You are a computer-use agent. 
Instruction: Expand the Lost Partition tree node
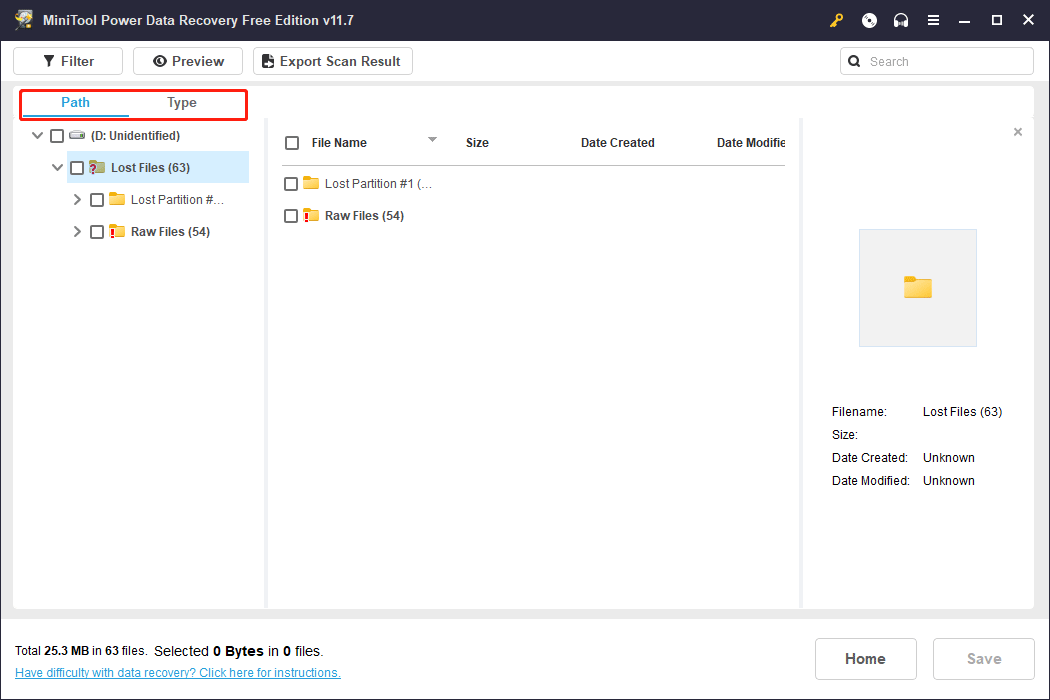point(77,200)
